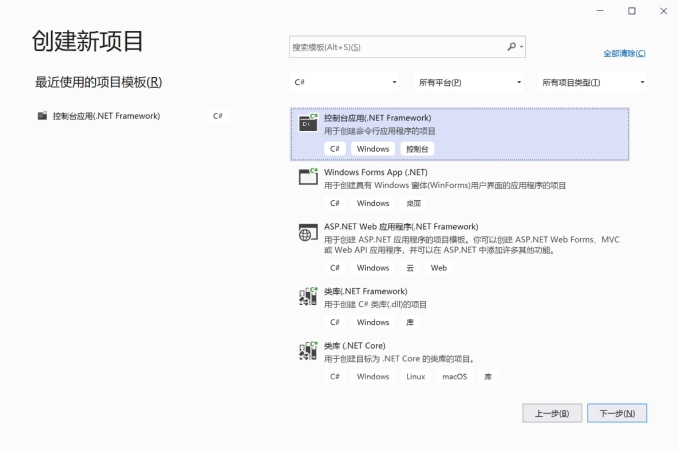
Task: Minimize the dialog window
Action: (x=600, y=11)
